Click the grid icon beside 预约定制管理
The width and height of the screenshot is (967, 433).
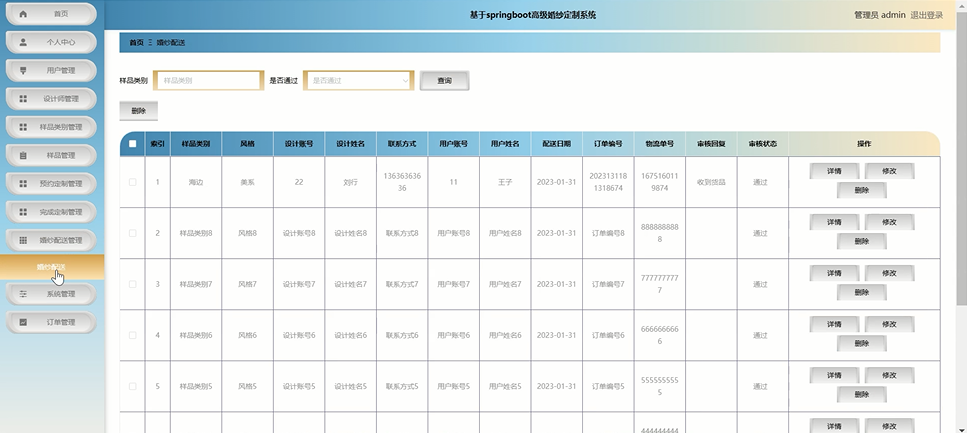tap(23, 184)
